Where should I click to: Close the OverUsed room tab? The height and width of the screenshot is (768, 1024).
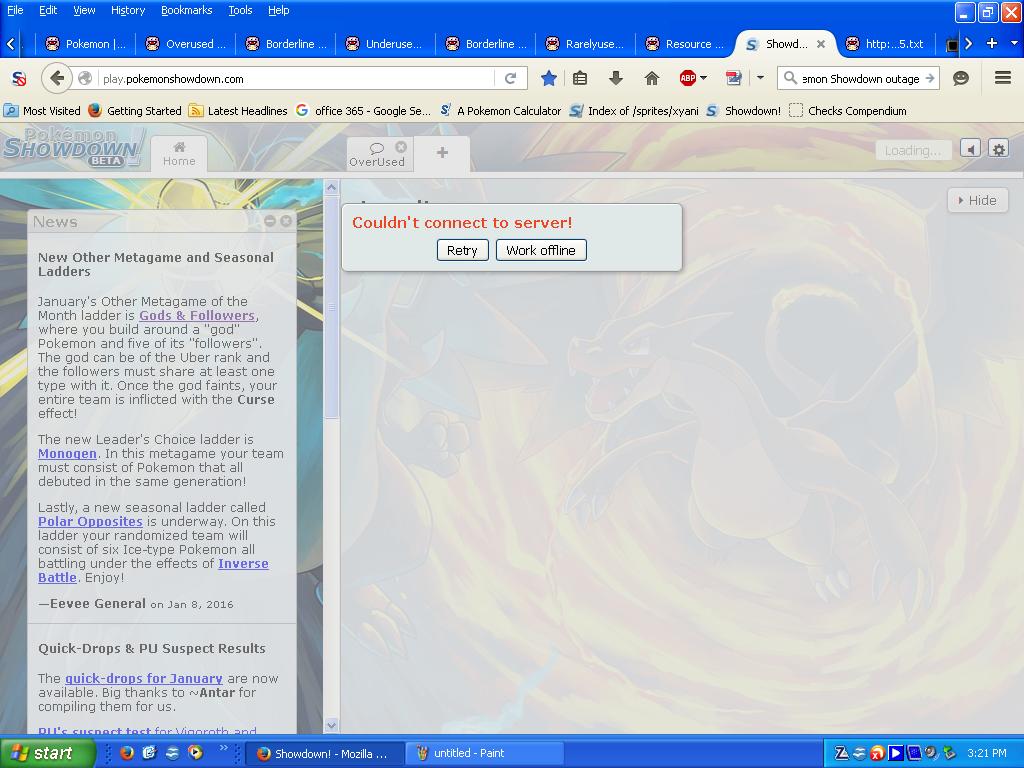[401, 147]
